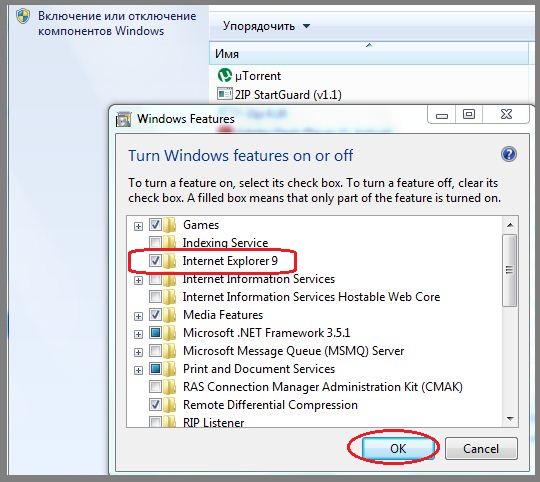Viewport: 540px width, 482px height.
Task: Click the Games folder icon
Action: pos(169,225)
